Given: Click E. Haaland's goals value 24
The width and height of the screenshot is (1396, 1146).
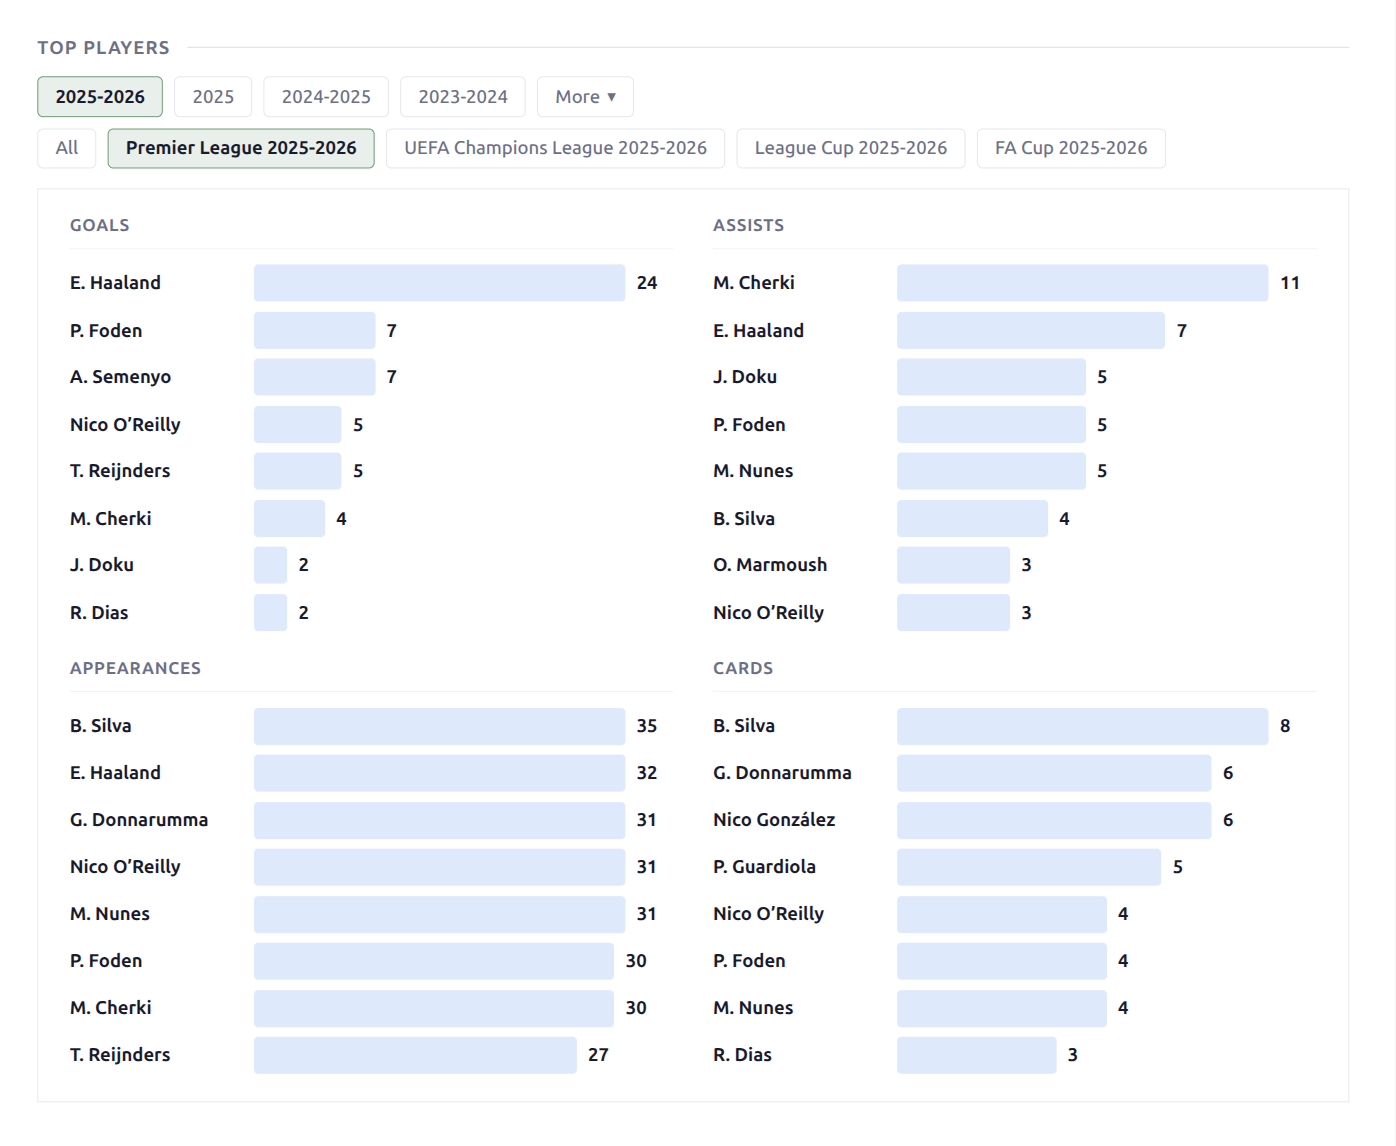Looking at the screenshot, I should click(x=647, y=283).
